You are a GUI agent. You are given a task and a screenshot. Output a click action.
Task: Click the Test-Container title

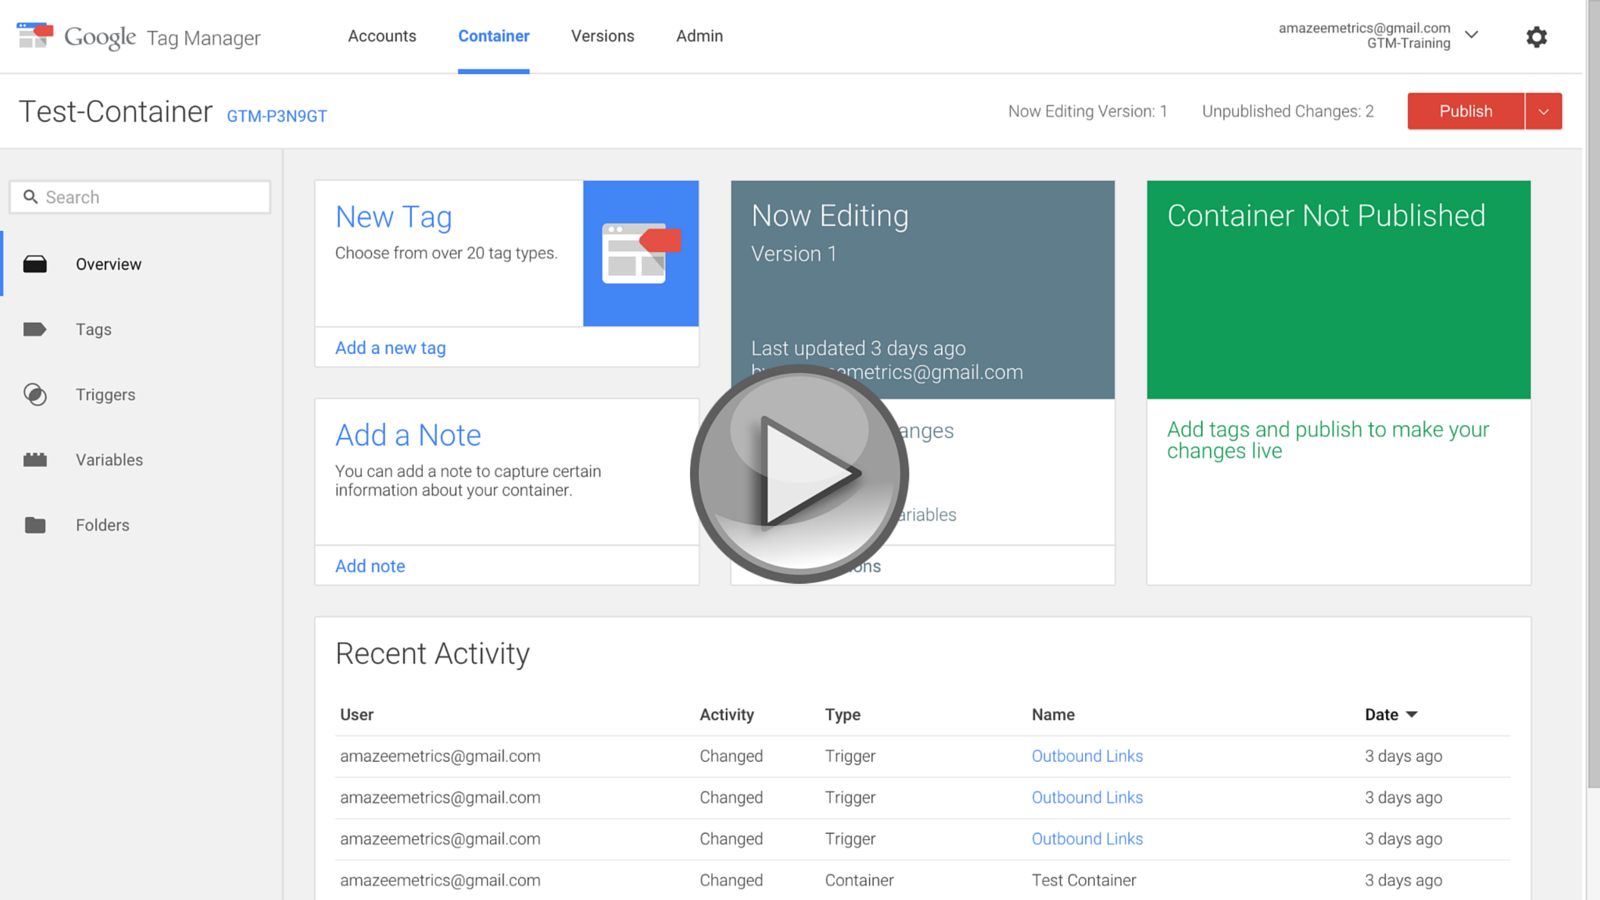coord(116,111)
